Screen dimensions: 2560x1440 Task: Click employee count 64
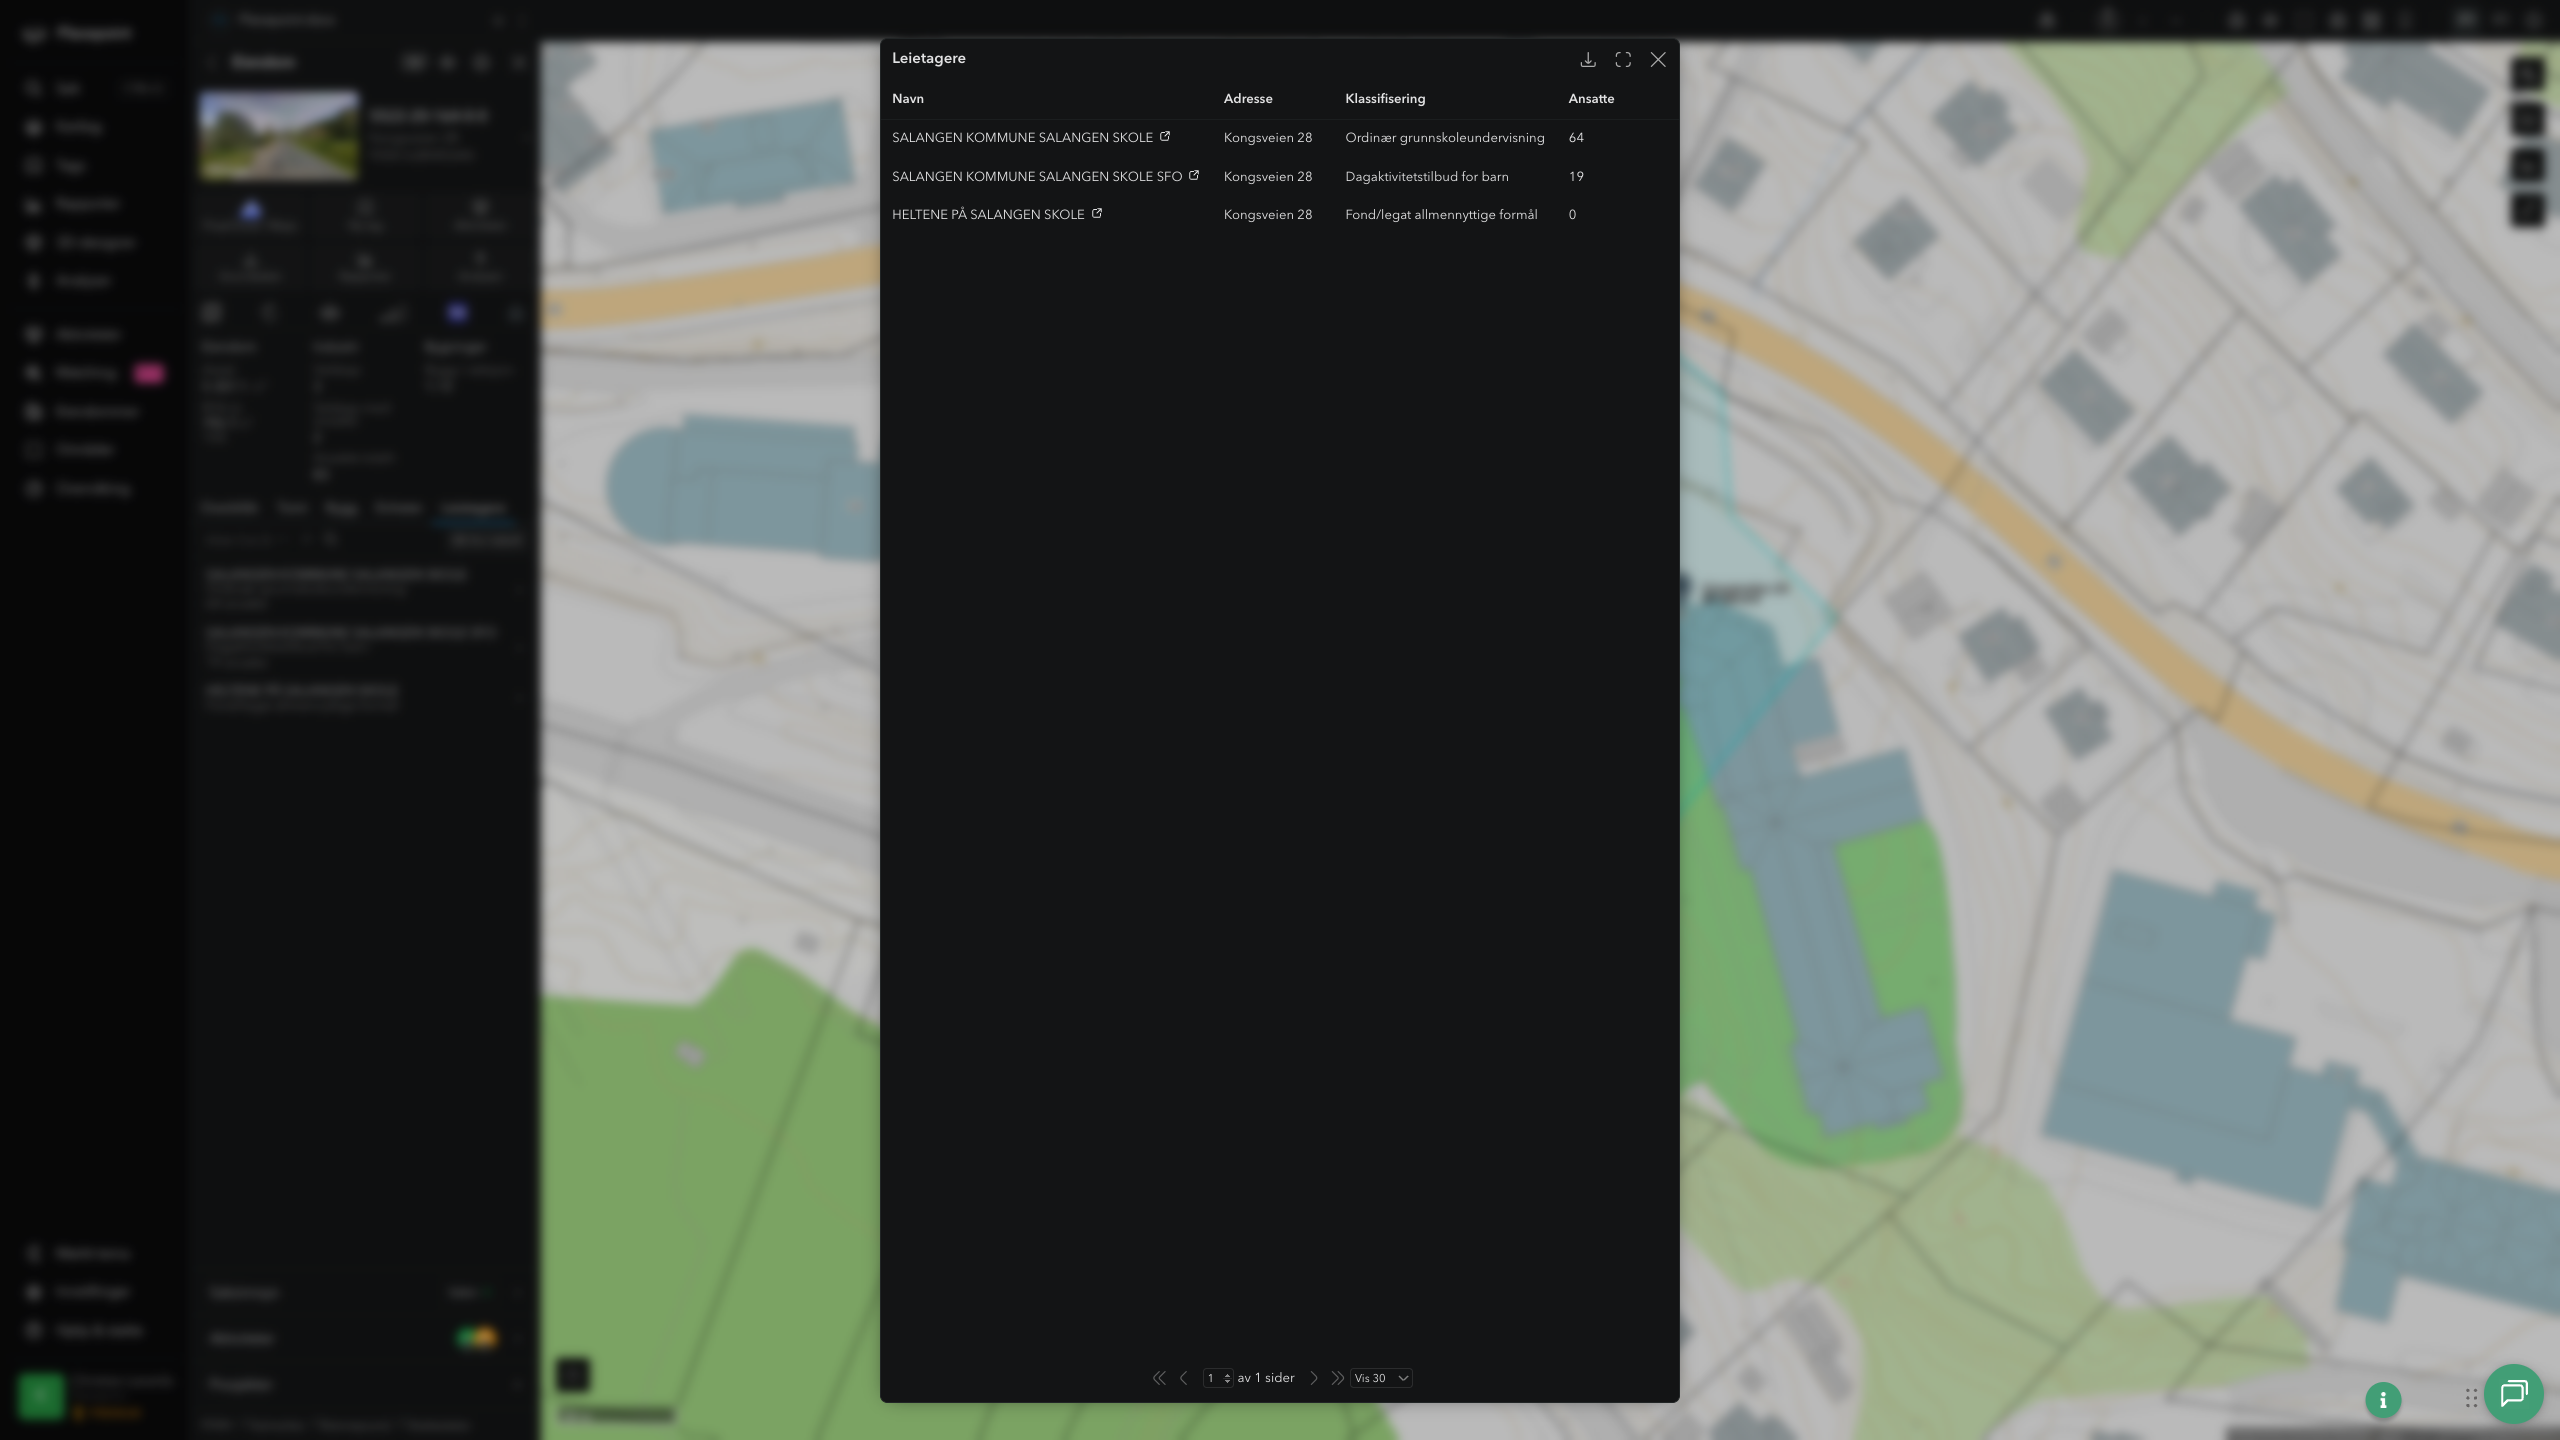point(1576,138)
